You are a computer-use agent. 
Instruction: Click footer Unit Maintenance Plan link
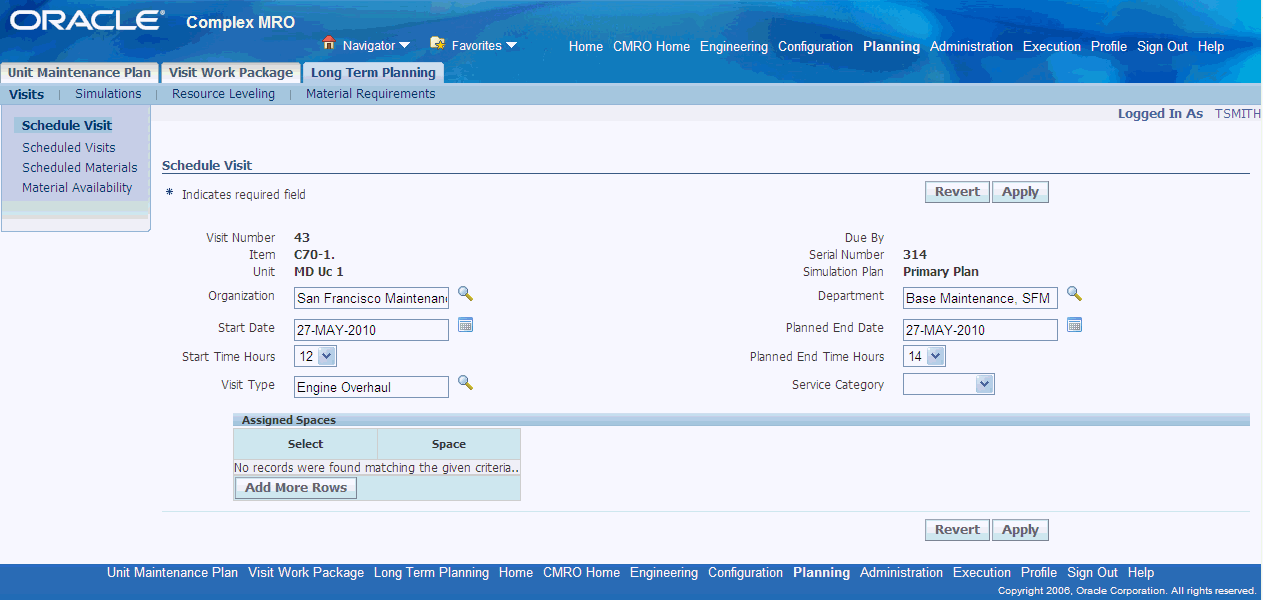pyautogui.click(x=172, y=573)
